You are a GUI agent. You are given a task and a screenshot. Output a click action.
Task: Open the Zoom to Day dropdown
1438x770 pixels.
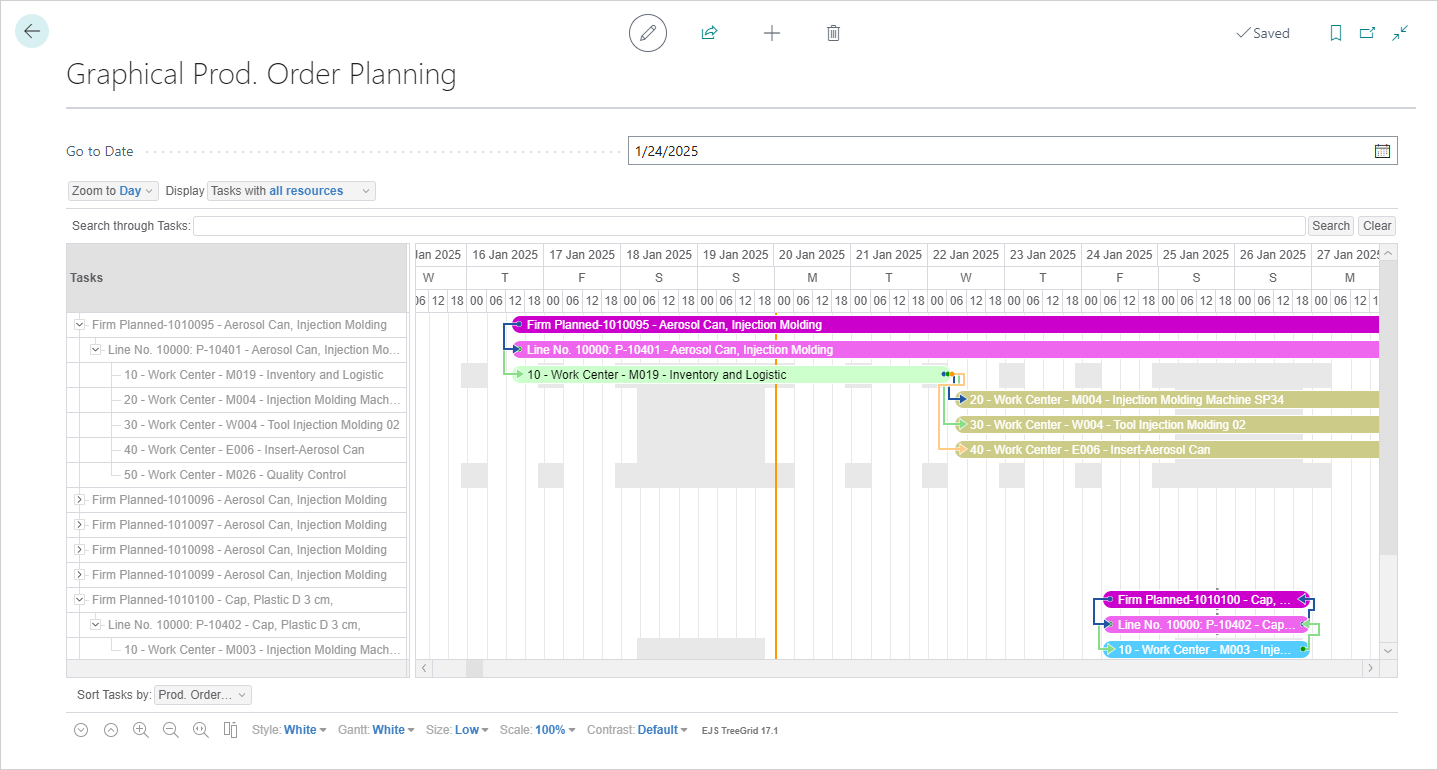113,190
